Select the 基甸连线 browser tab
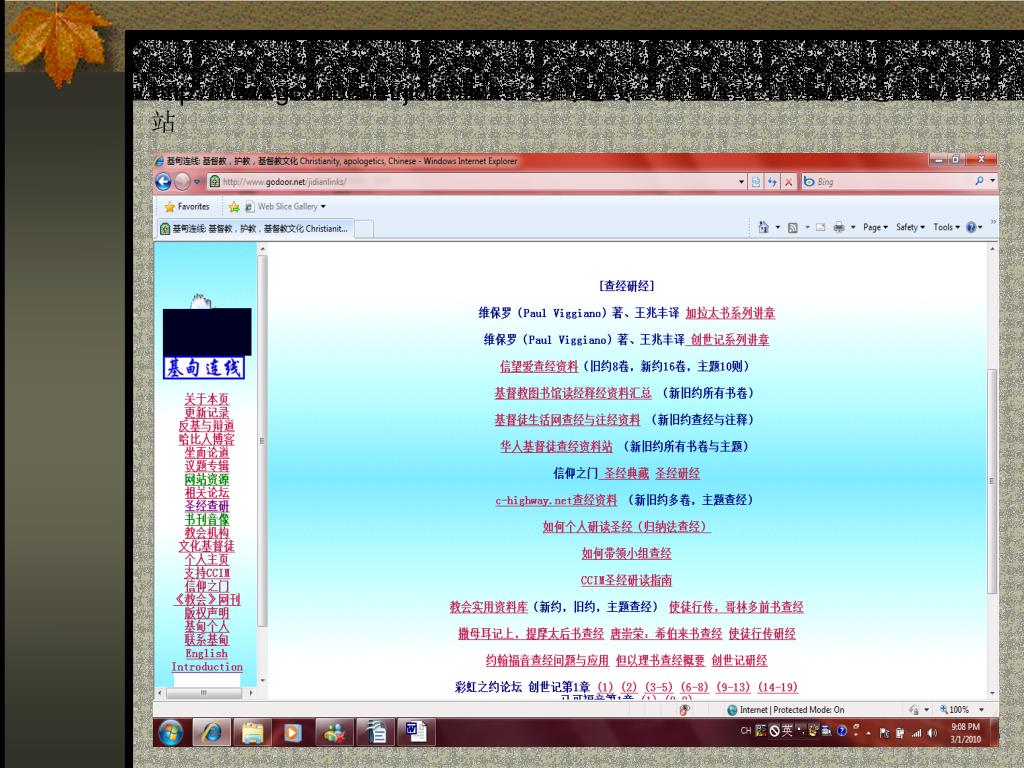Image resolution: width=1024 pixels, height=768 pixels. point(255,229)
